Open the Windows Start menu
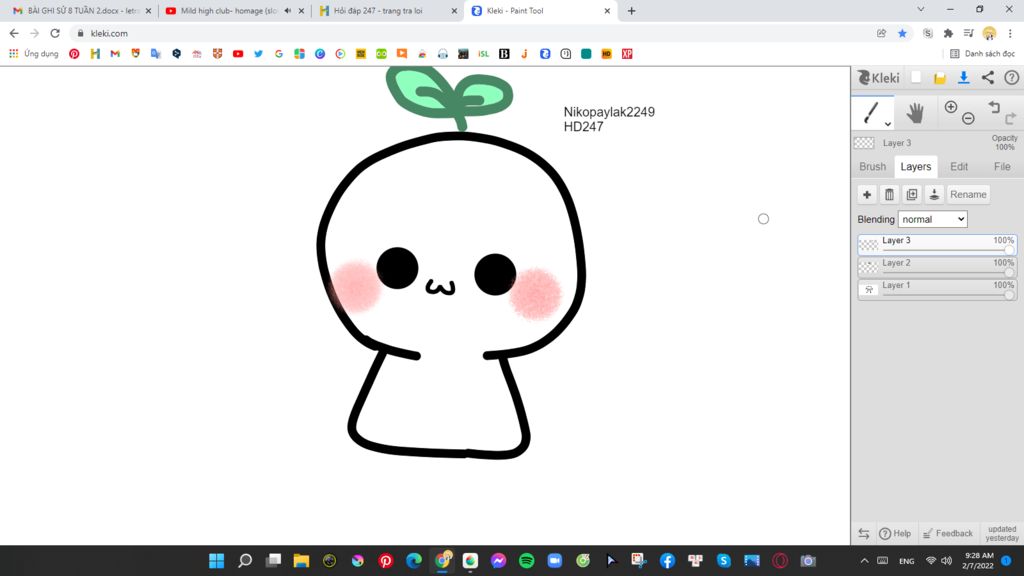The height and width of the screenshot is (576, 1024). (216, 560)
